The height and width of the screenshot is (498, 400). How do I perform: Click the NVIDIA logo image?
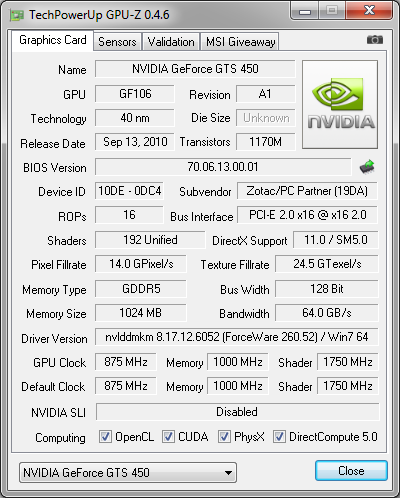tap(340, 104)
